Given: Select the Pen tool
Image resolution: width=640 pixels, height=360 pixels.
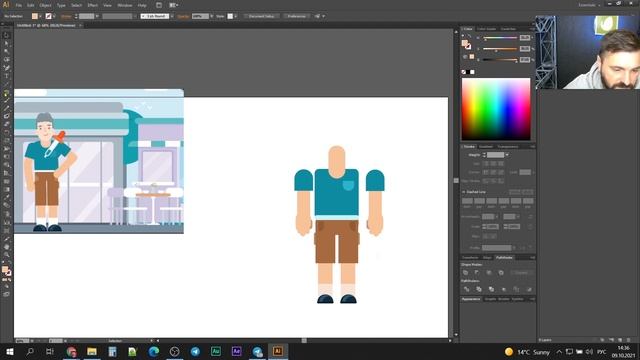Looking at the screenshot, I should (x=6, y=68).
